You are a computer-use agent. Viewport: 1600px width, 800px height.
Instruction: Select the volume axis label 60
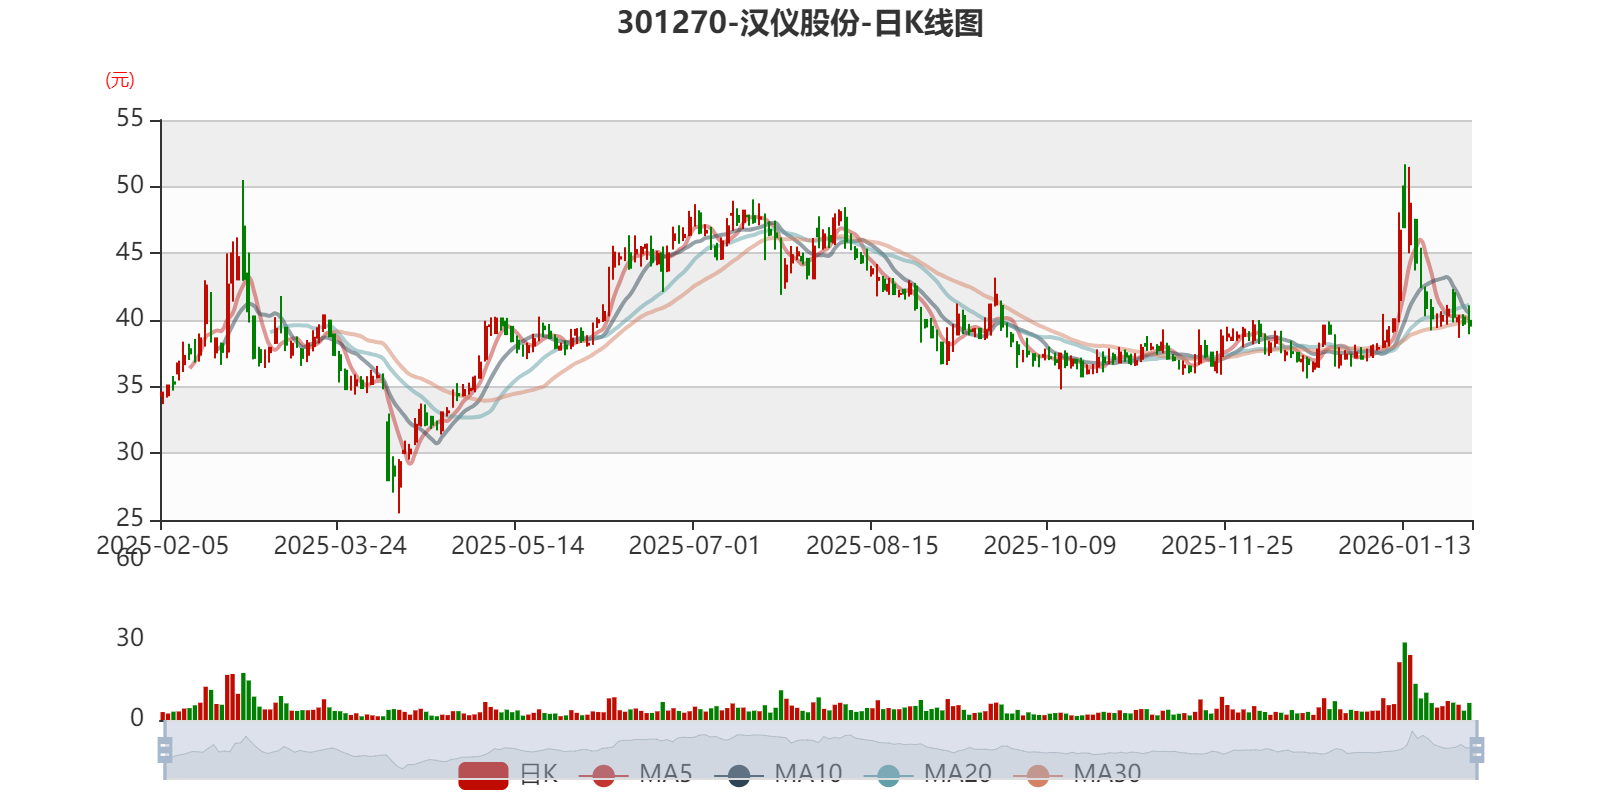click(x=130, y=558)
